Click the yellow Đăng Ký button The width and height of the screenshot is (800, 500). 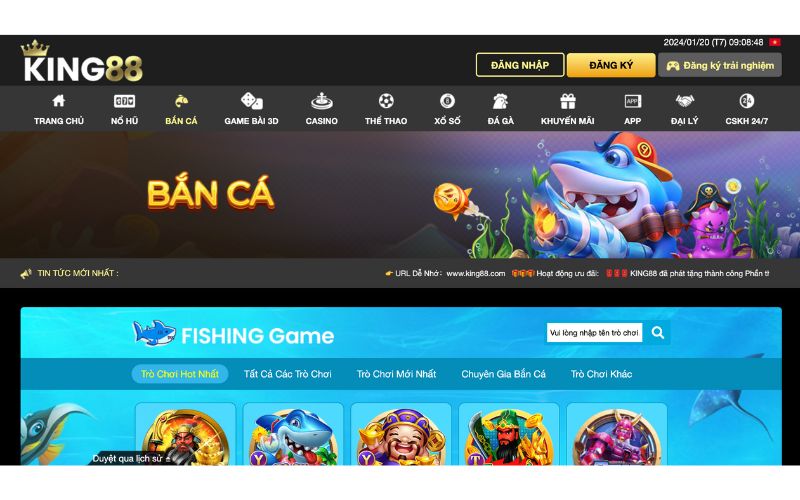[611, 65]
